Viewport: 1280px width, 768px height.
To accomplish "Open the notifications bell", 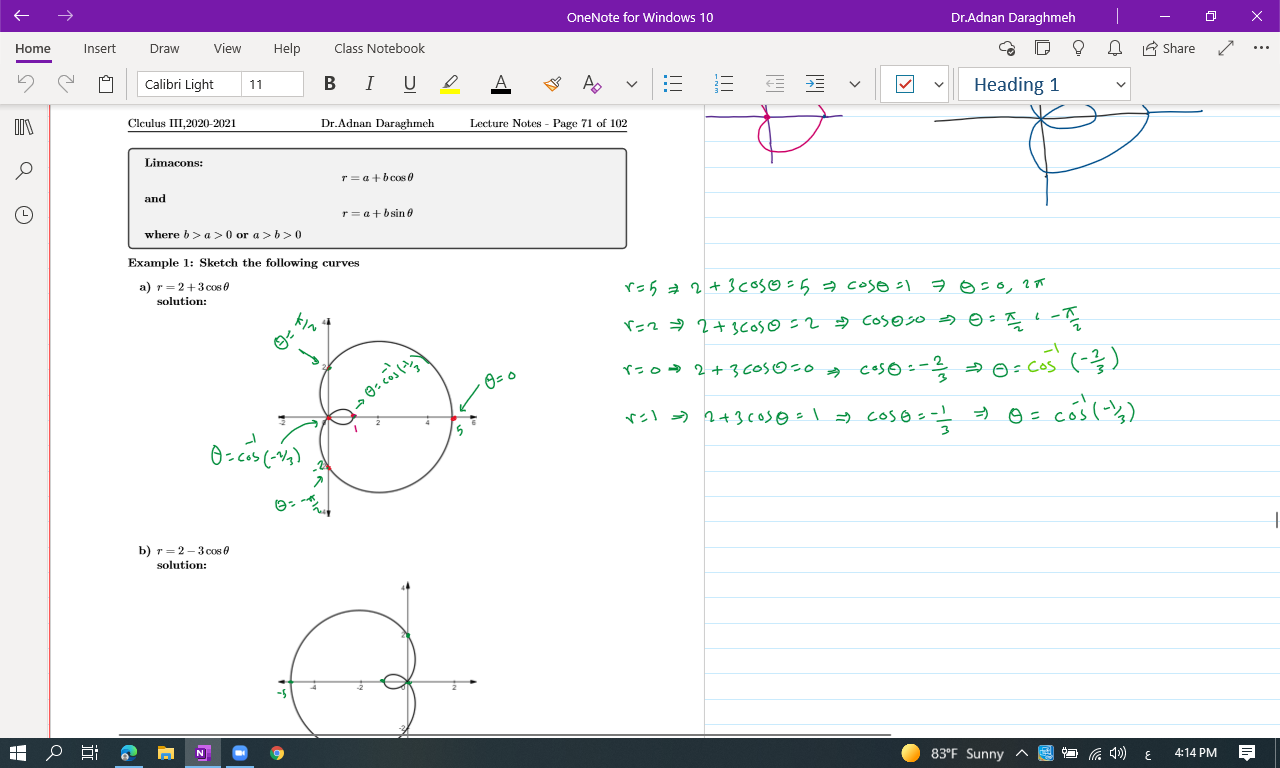I will [x=1114, y=48].
